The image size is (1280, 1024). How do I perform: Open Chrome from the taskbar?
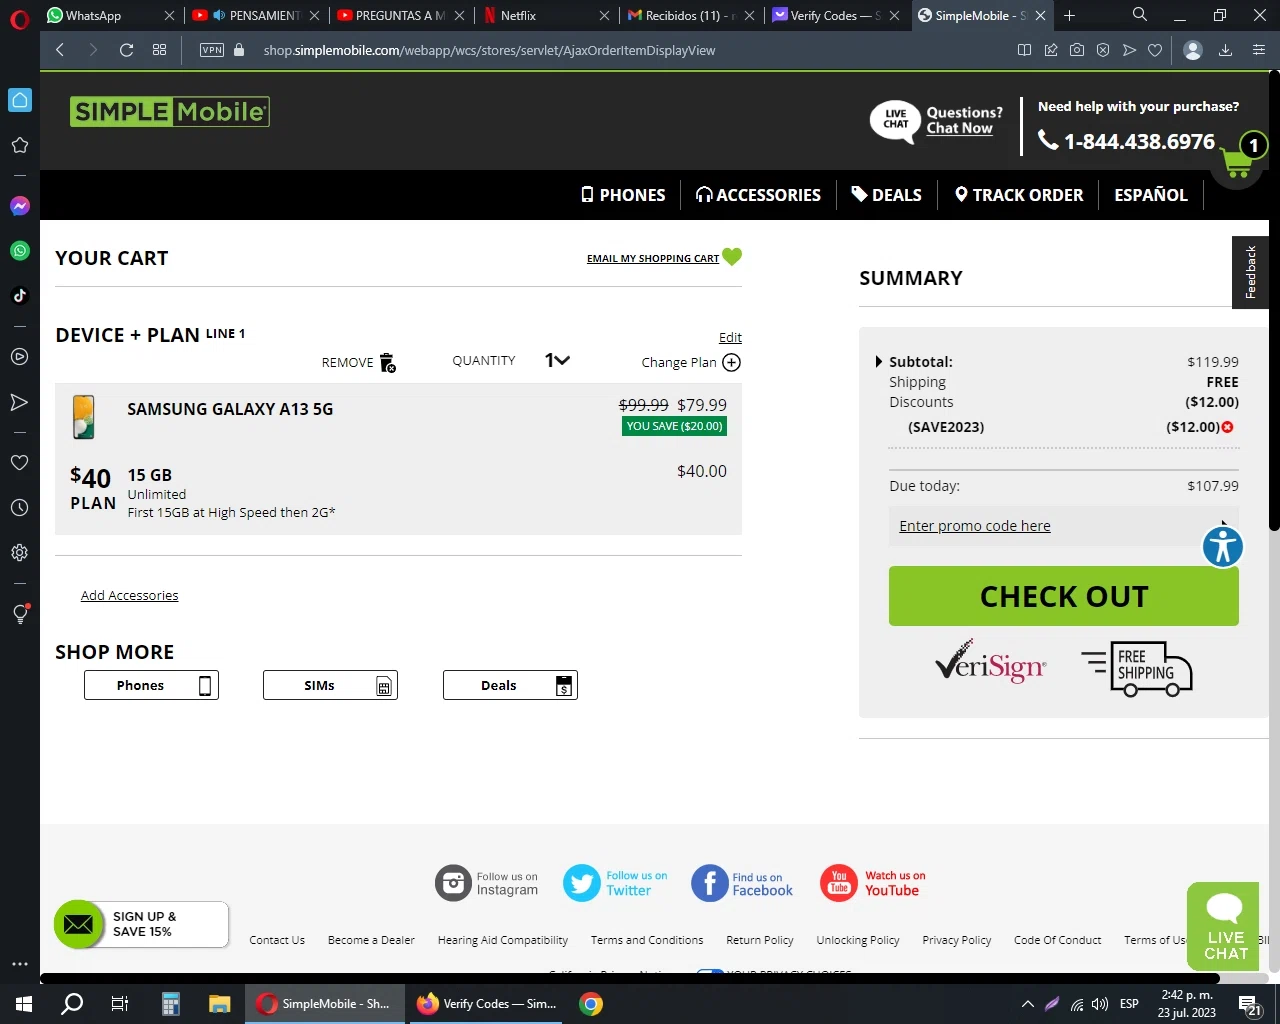click(x=591, y=1004)
